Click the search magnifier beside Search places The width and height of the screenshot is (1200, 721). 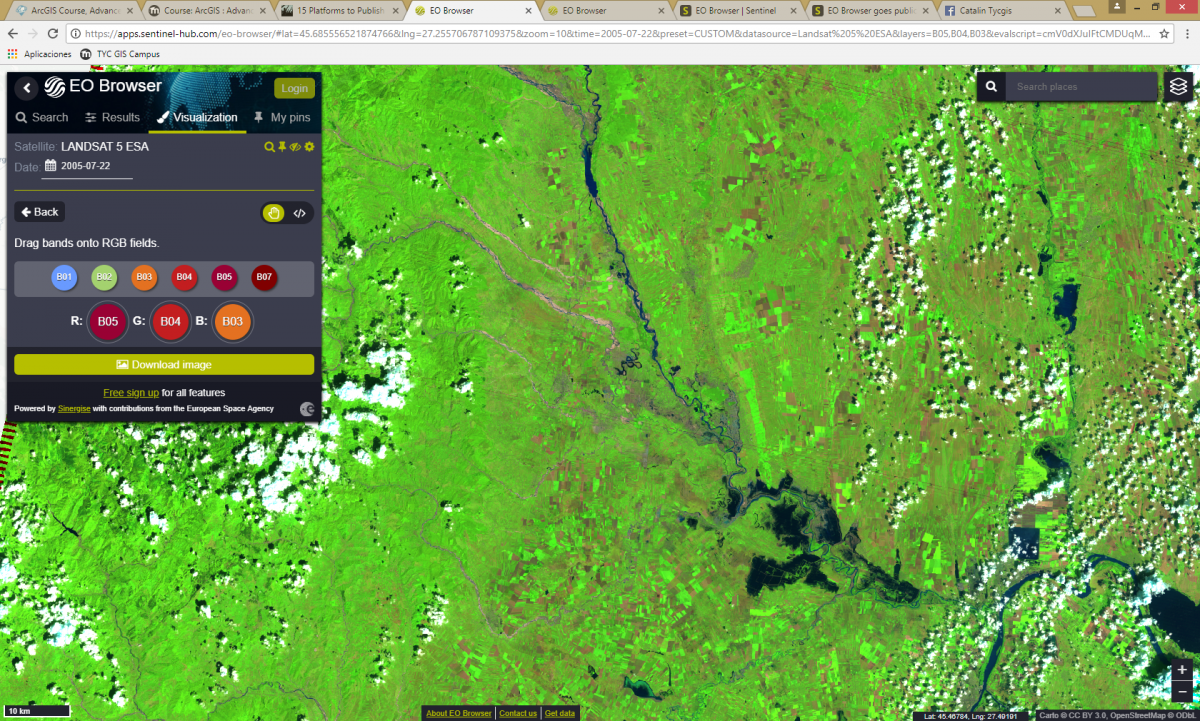[991, 87]
